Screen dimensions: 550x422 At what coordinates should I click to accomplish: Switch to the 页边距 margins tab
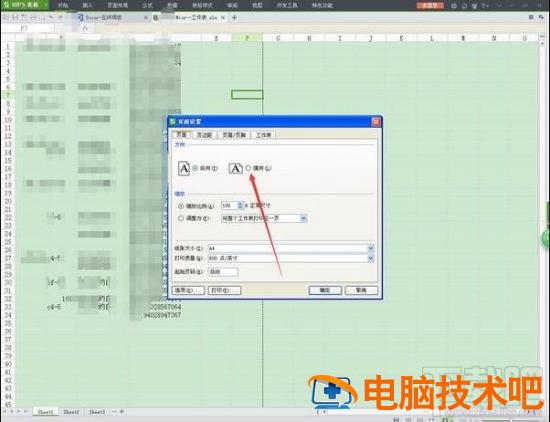tap(204, 135)
